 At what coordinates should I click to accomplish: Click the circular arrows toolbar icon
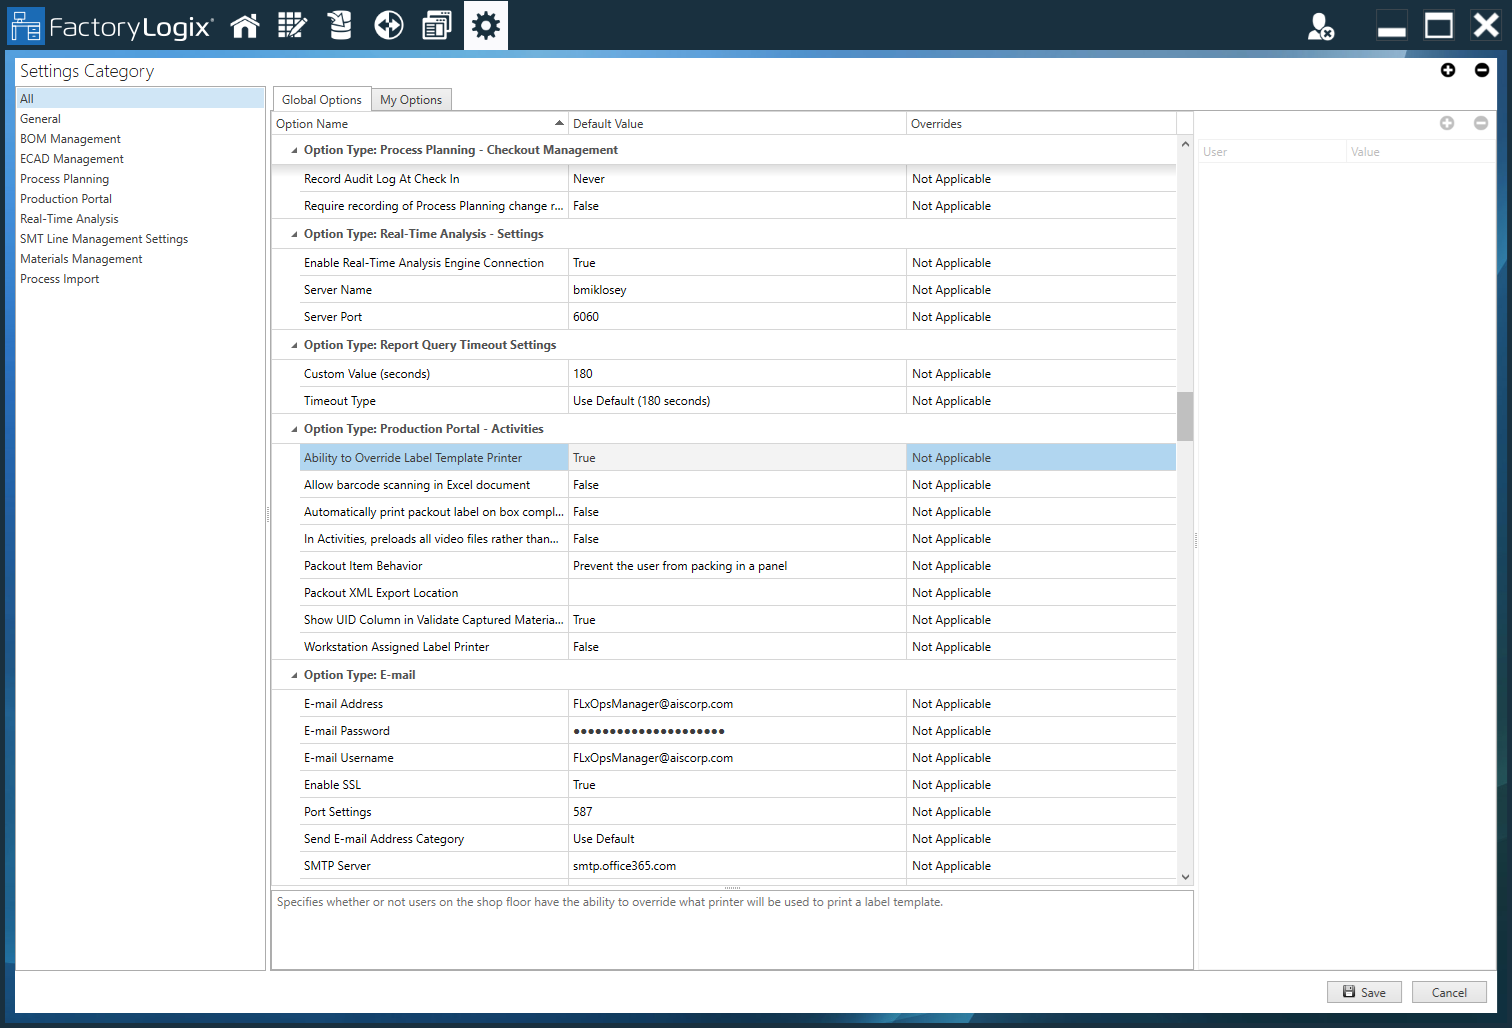[x=388, y=26]
